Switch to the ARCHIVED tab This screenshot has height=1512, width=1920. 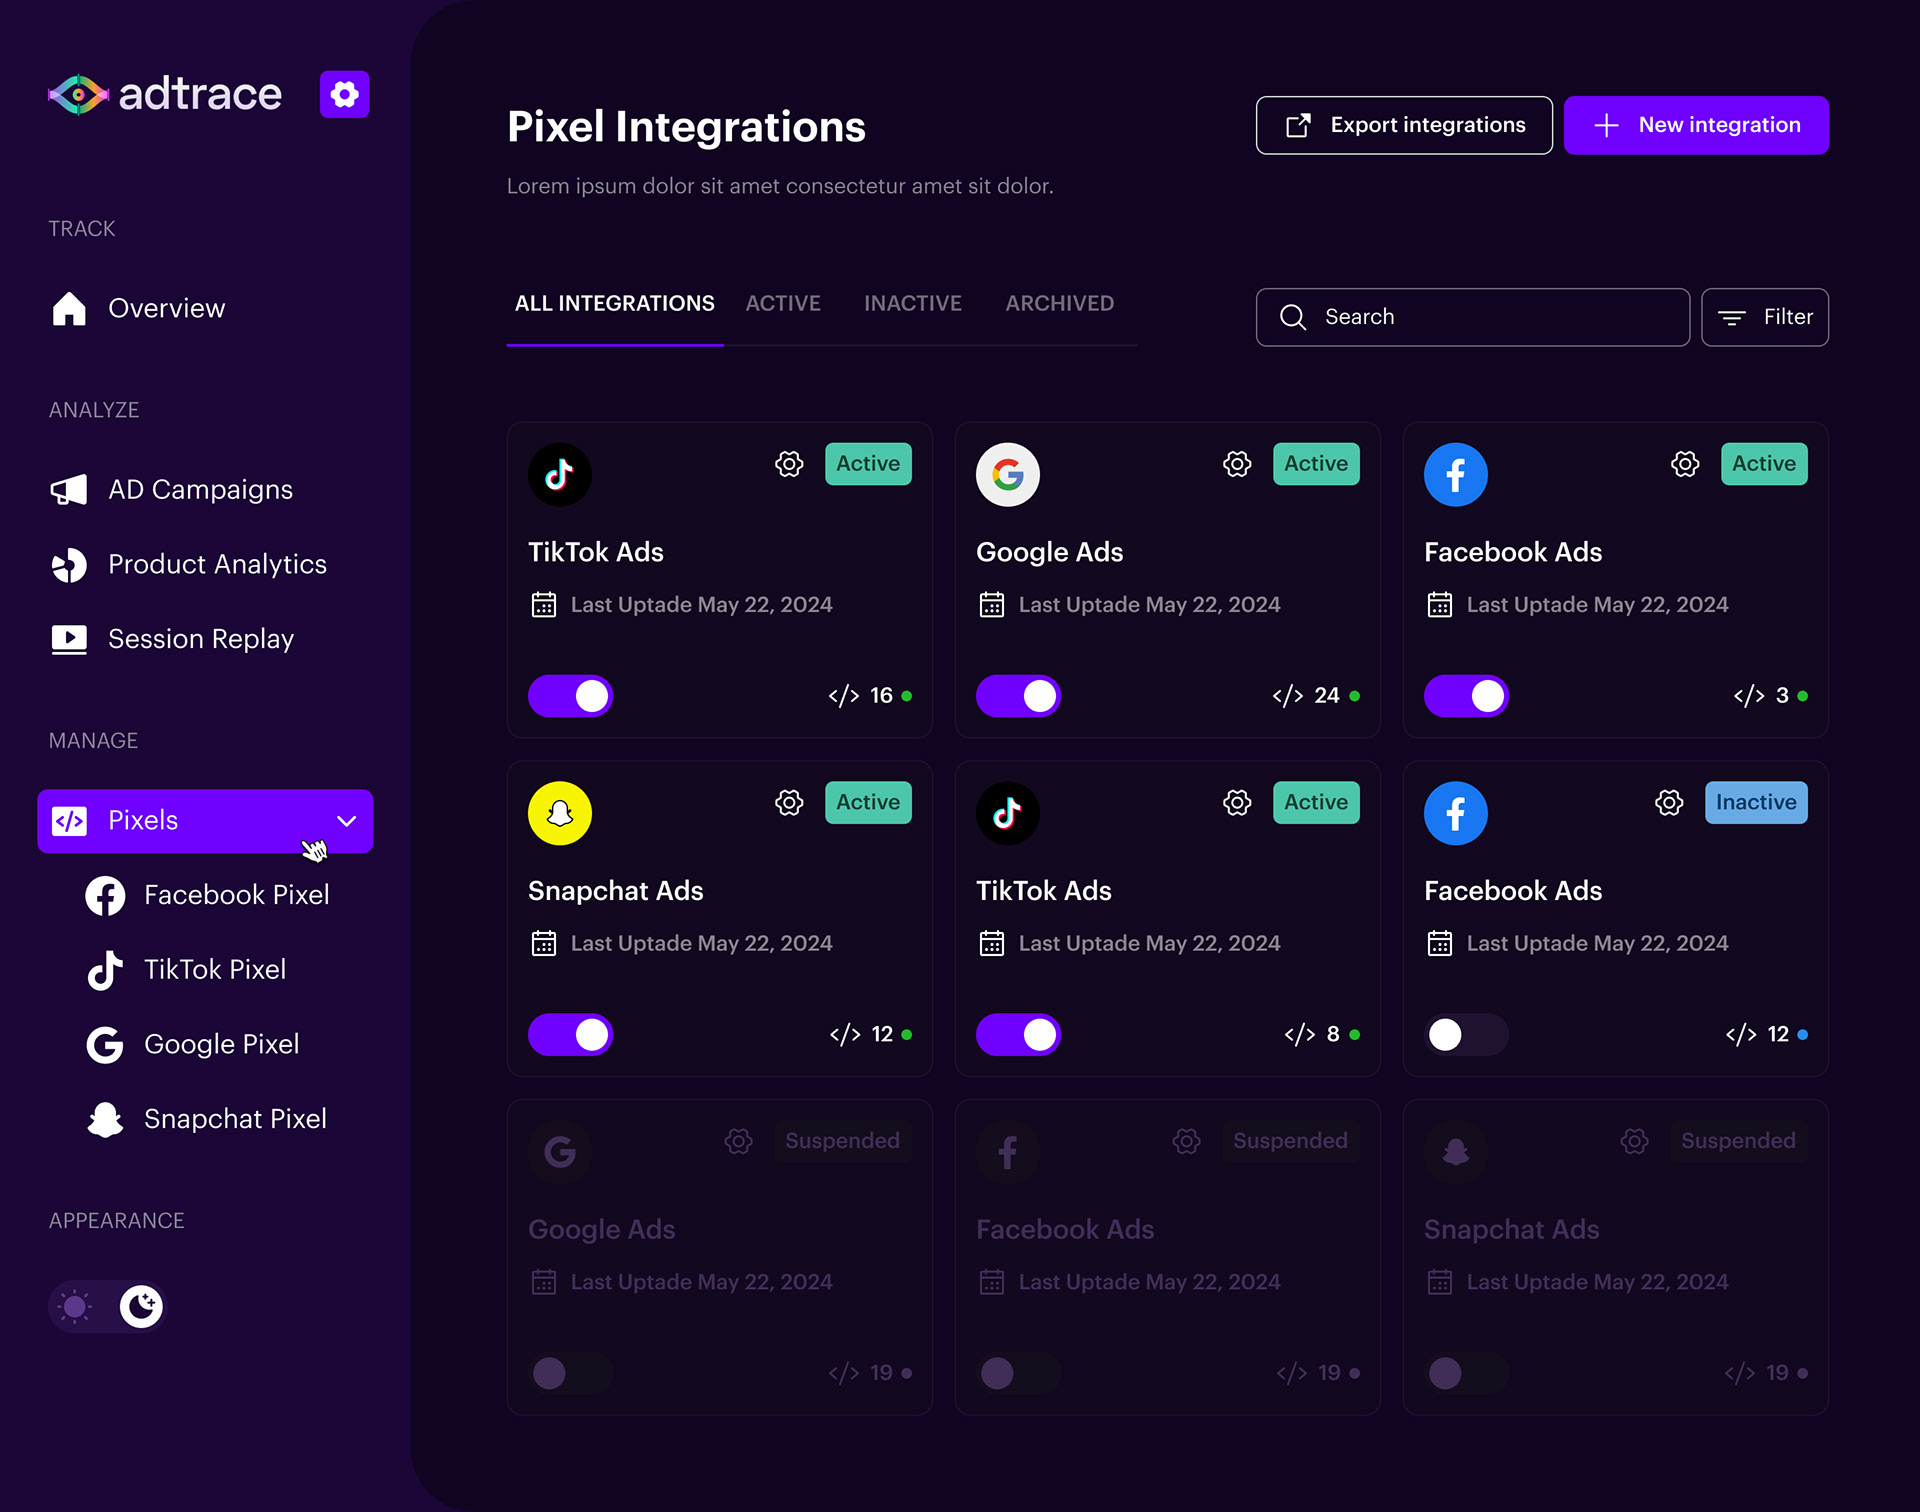(1059, 303)
